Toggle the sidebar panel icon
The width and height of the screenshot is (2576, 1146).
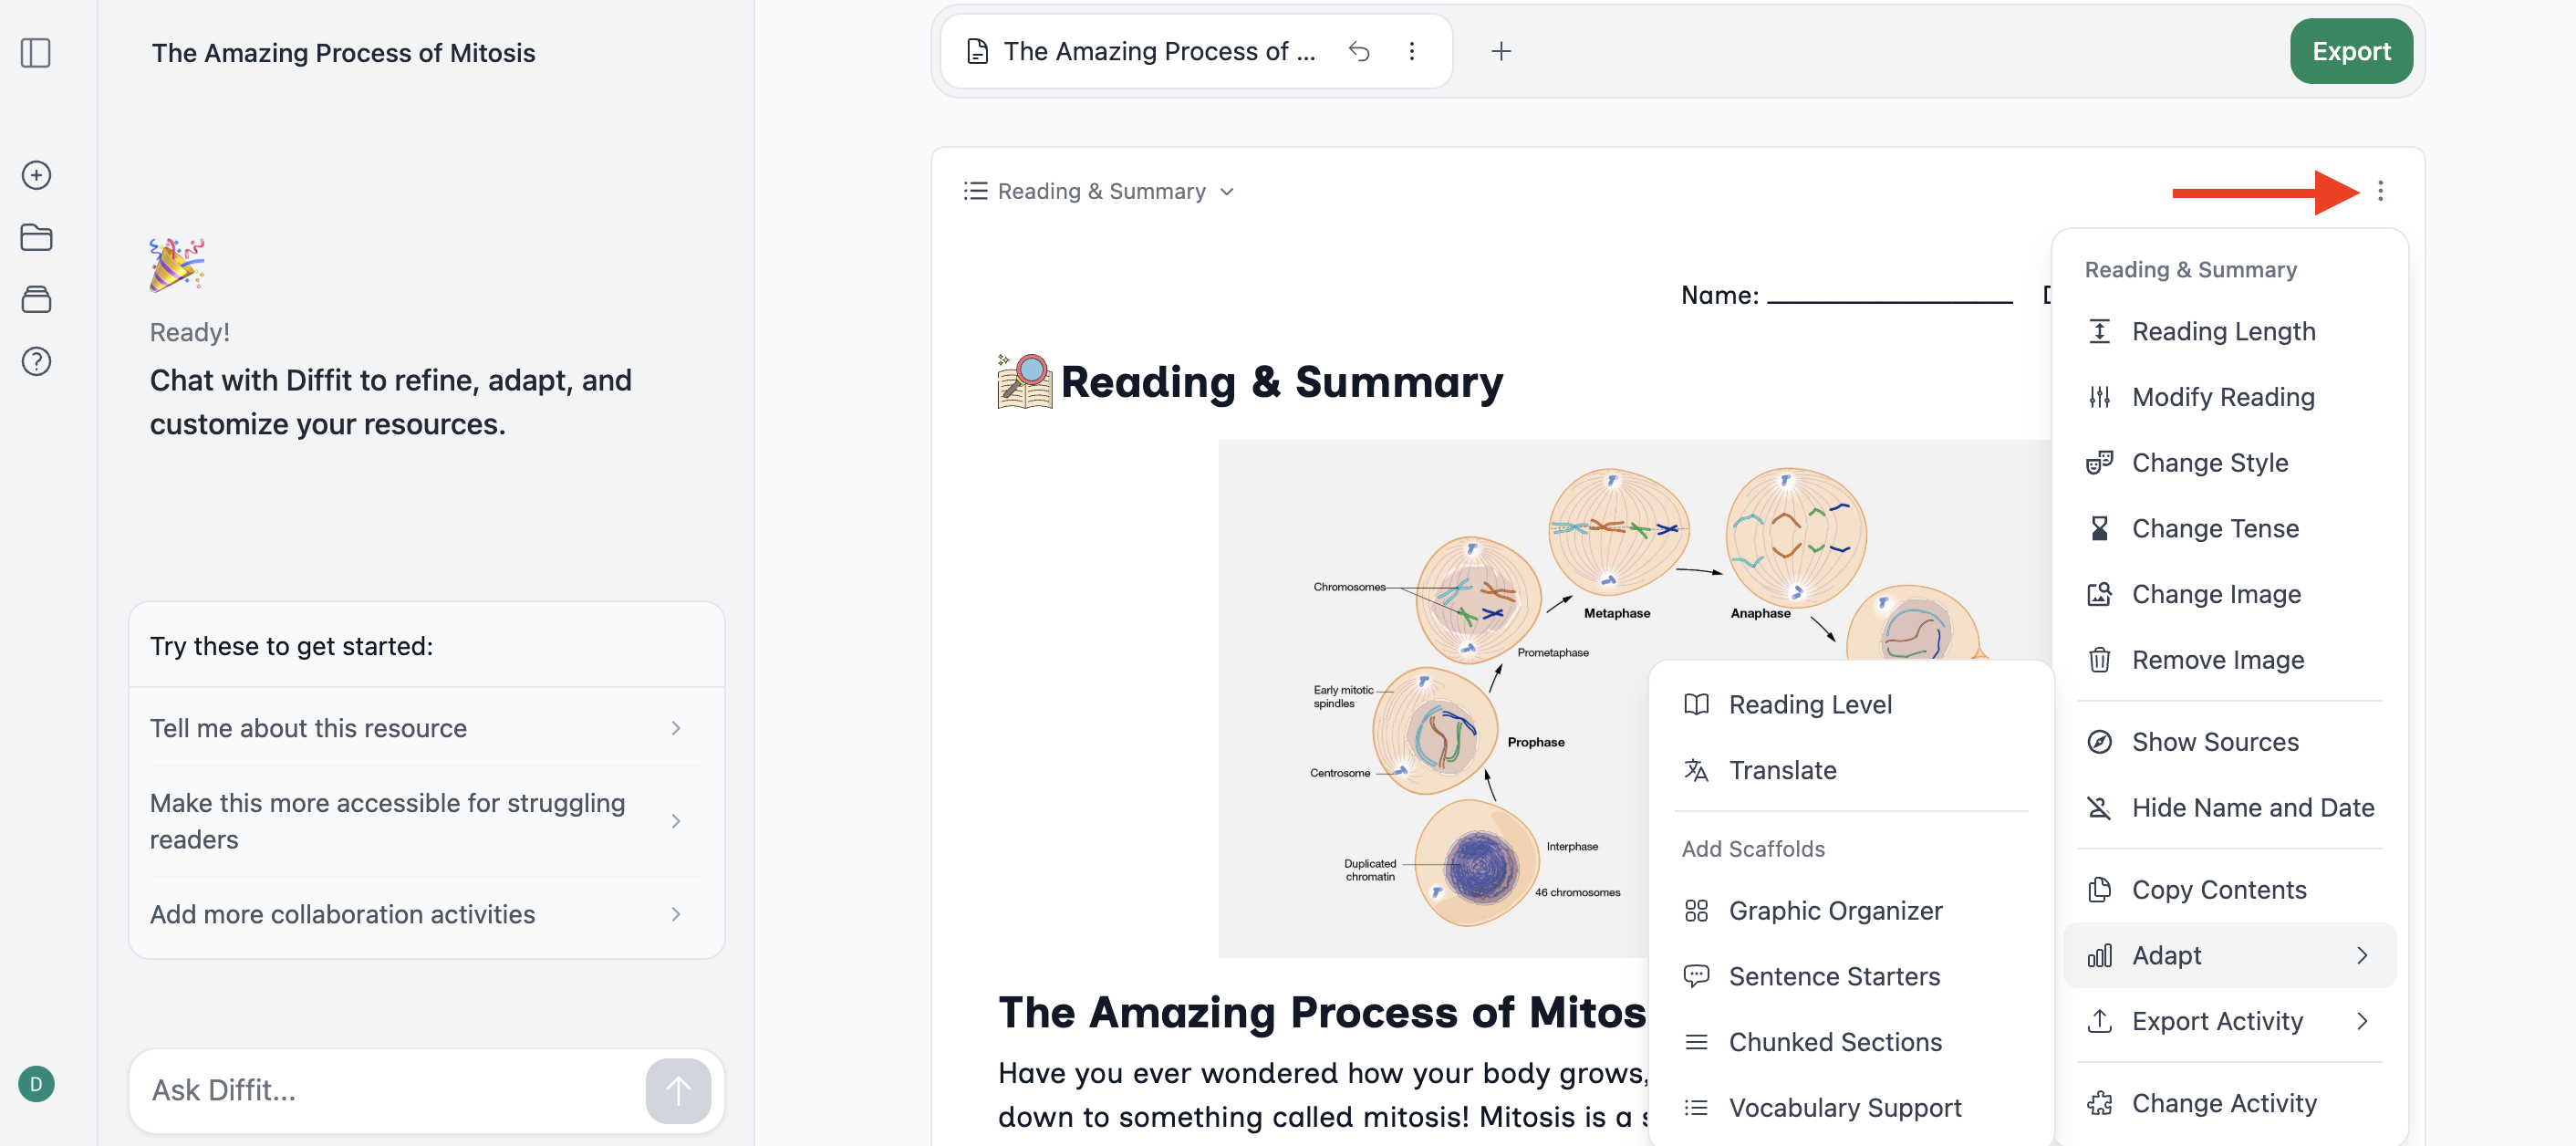pos(36,52)
